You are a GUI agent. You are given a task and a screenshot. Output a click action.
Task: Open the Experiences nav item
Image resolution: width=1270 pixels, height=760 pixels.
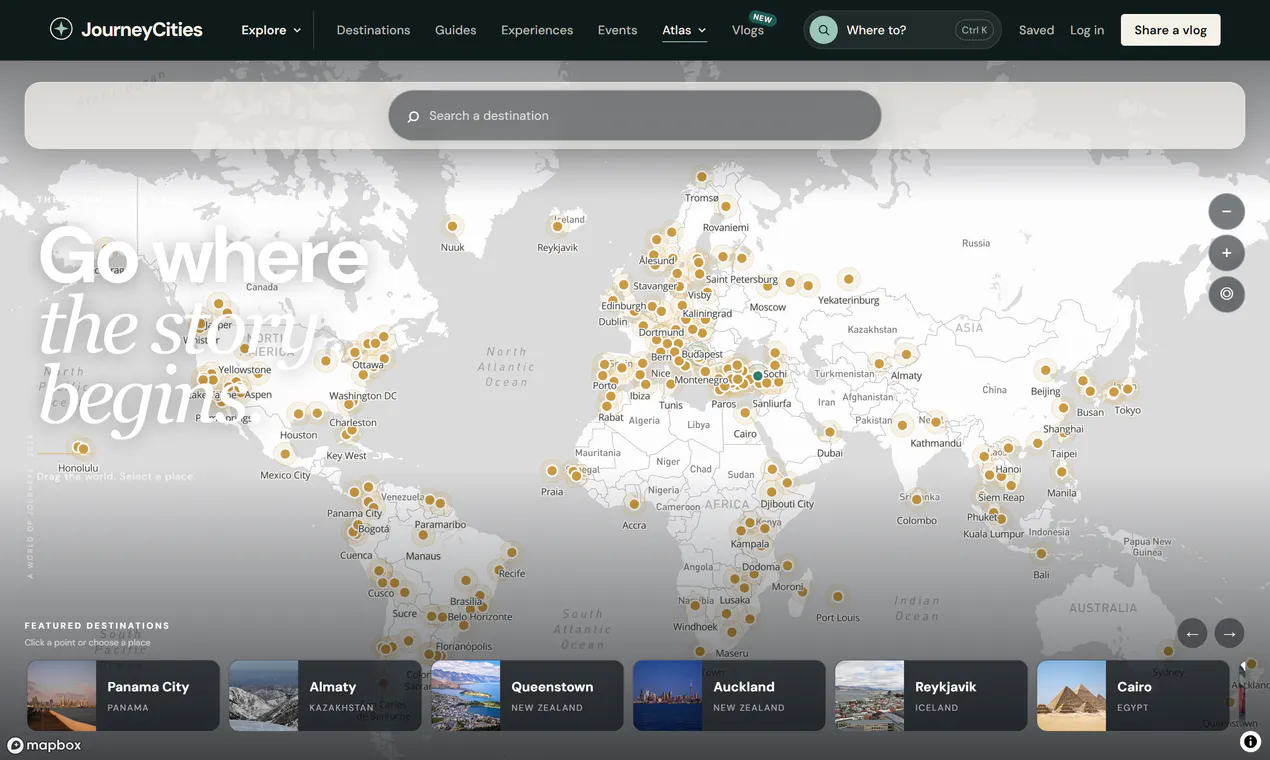[x=537, y=30]
